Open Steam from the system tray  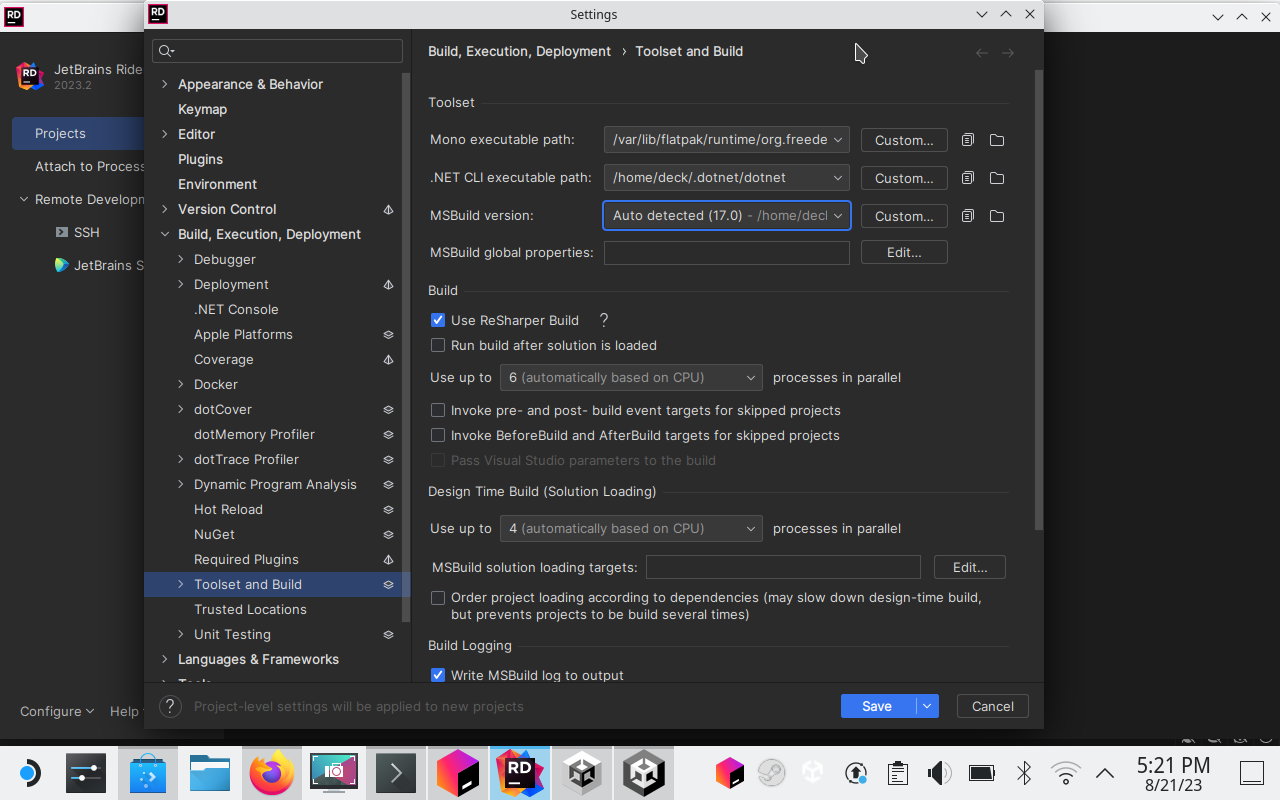point(771,773)
